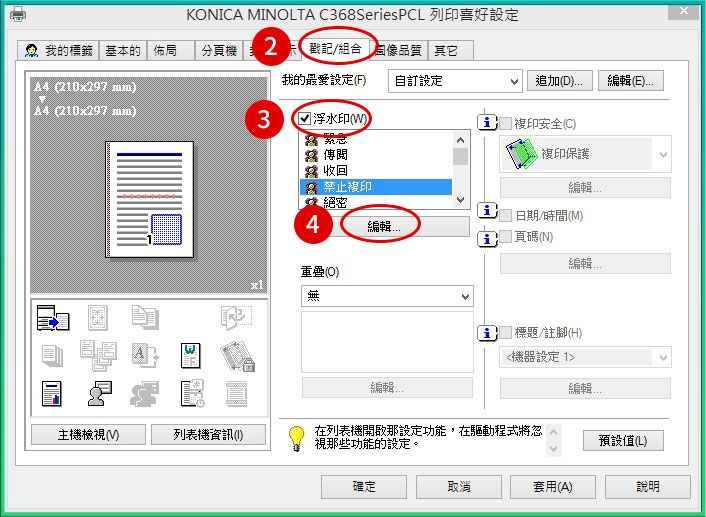Viewport: 706px width, 517px height.
Task: Click the greyed overlay letter A icon
Action: 145,355
